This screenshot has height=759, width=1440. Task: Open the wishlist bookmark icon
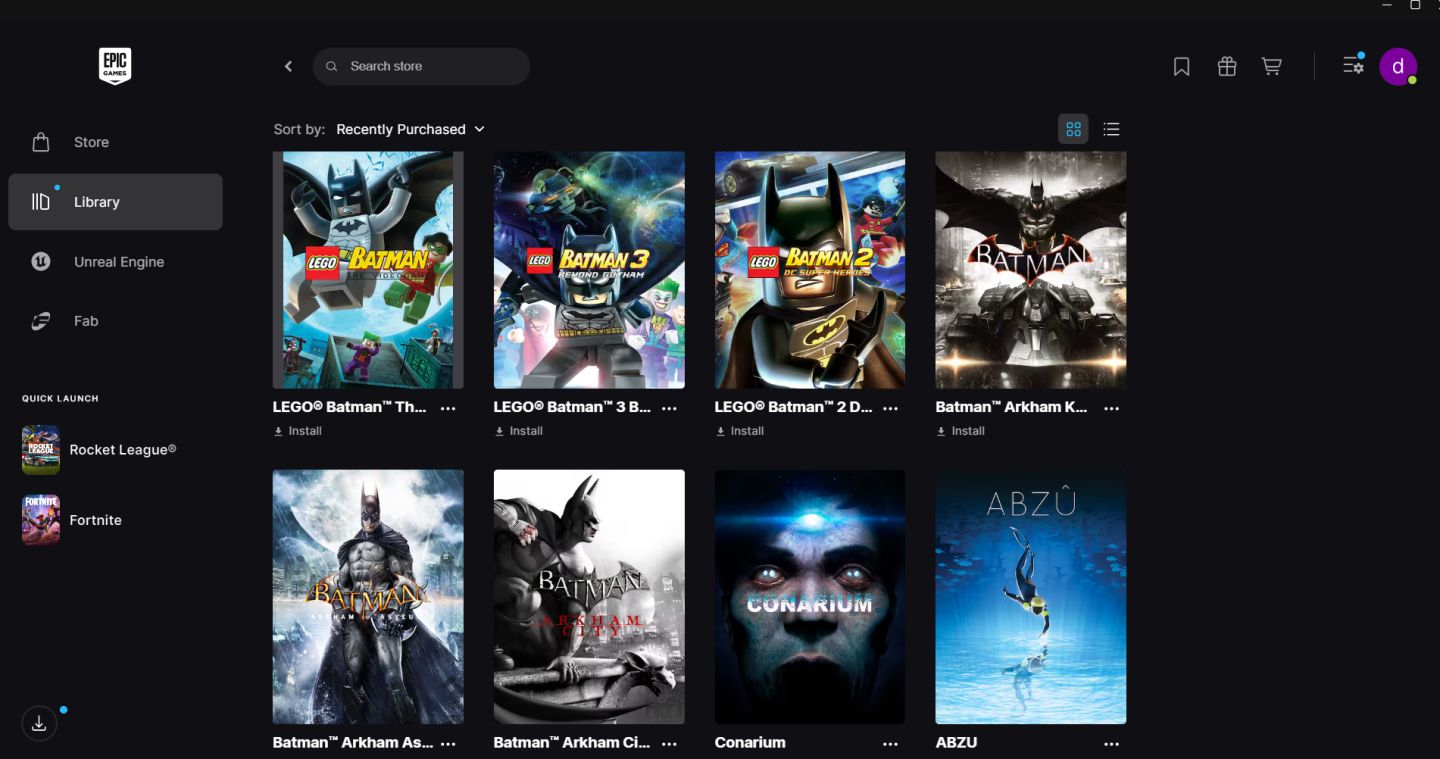point(1181,66)
